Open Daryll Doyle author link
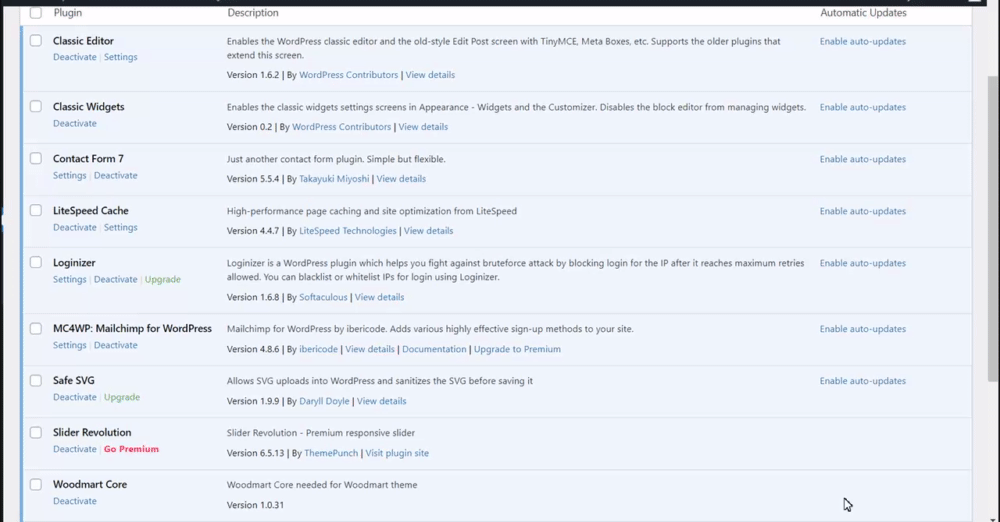Image resolution: width=1000 pixels, height=522 pixels. (324, 401)
